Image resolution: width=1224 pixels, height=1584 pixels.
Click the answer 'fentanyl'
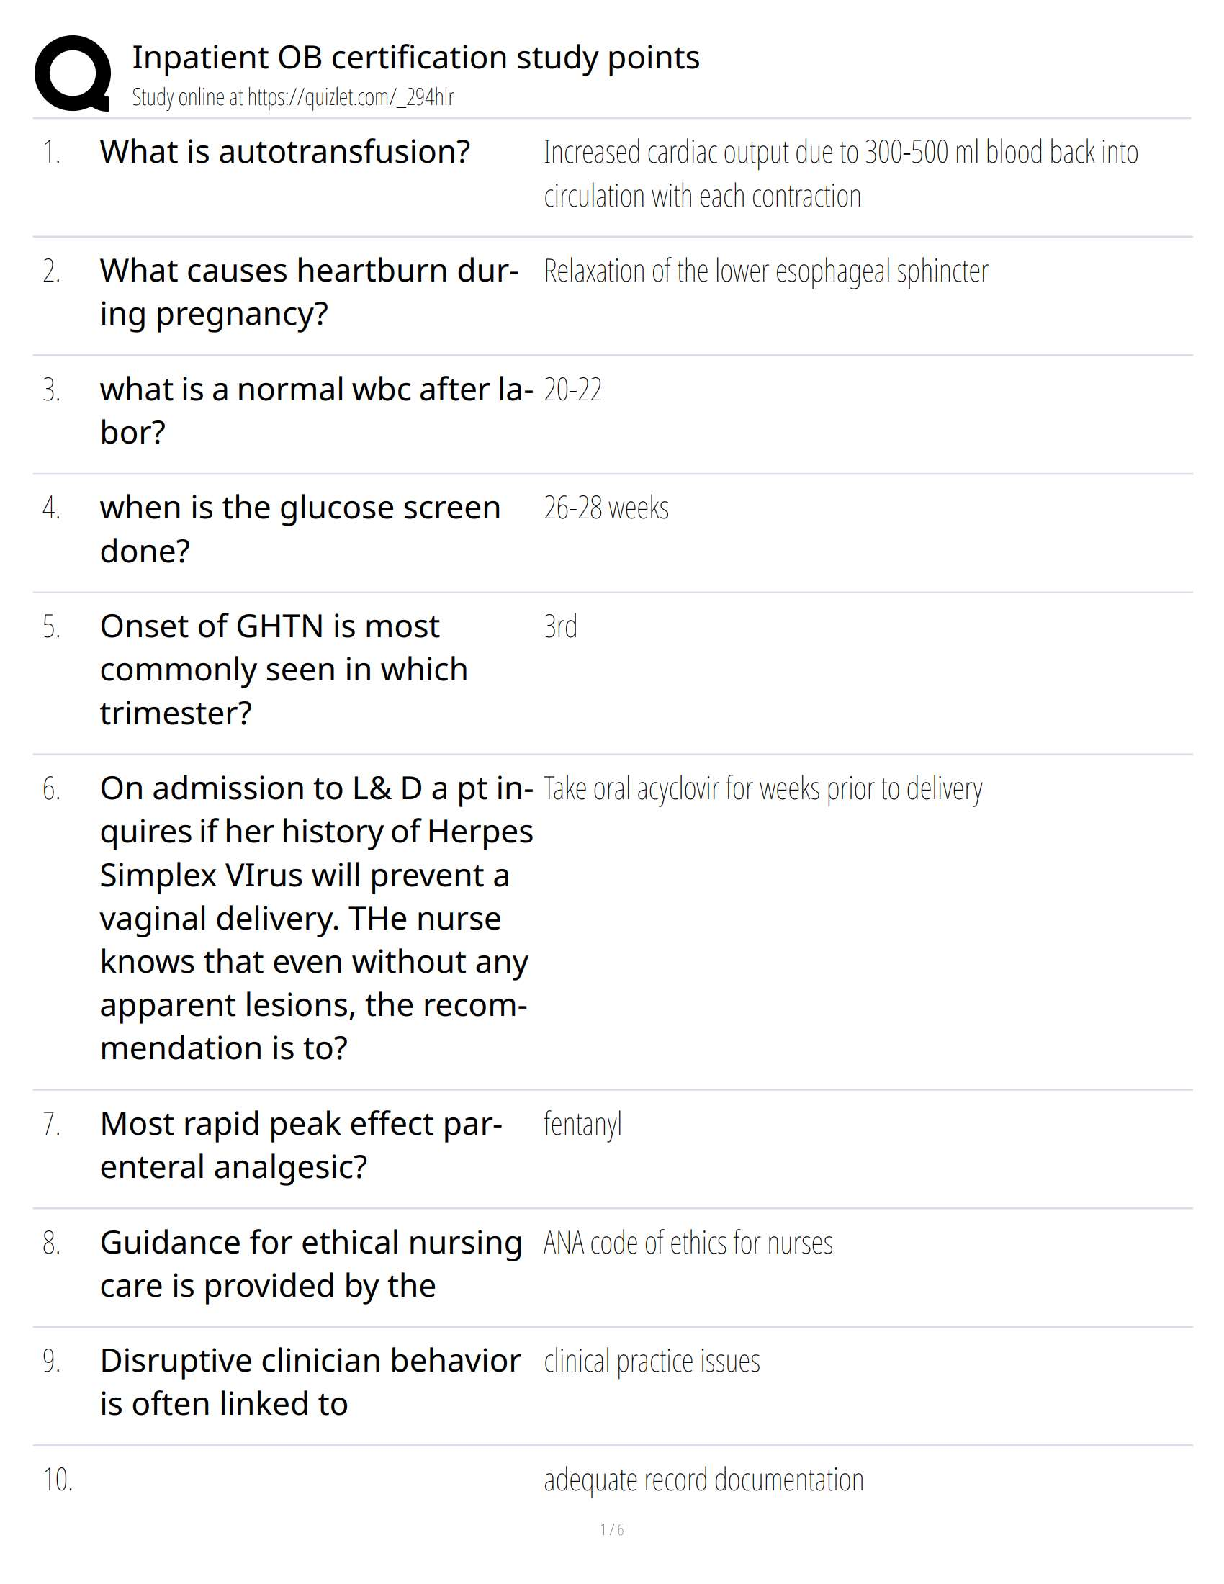click(582, 1124)
